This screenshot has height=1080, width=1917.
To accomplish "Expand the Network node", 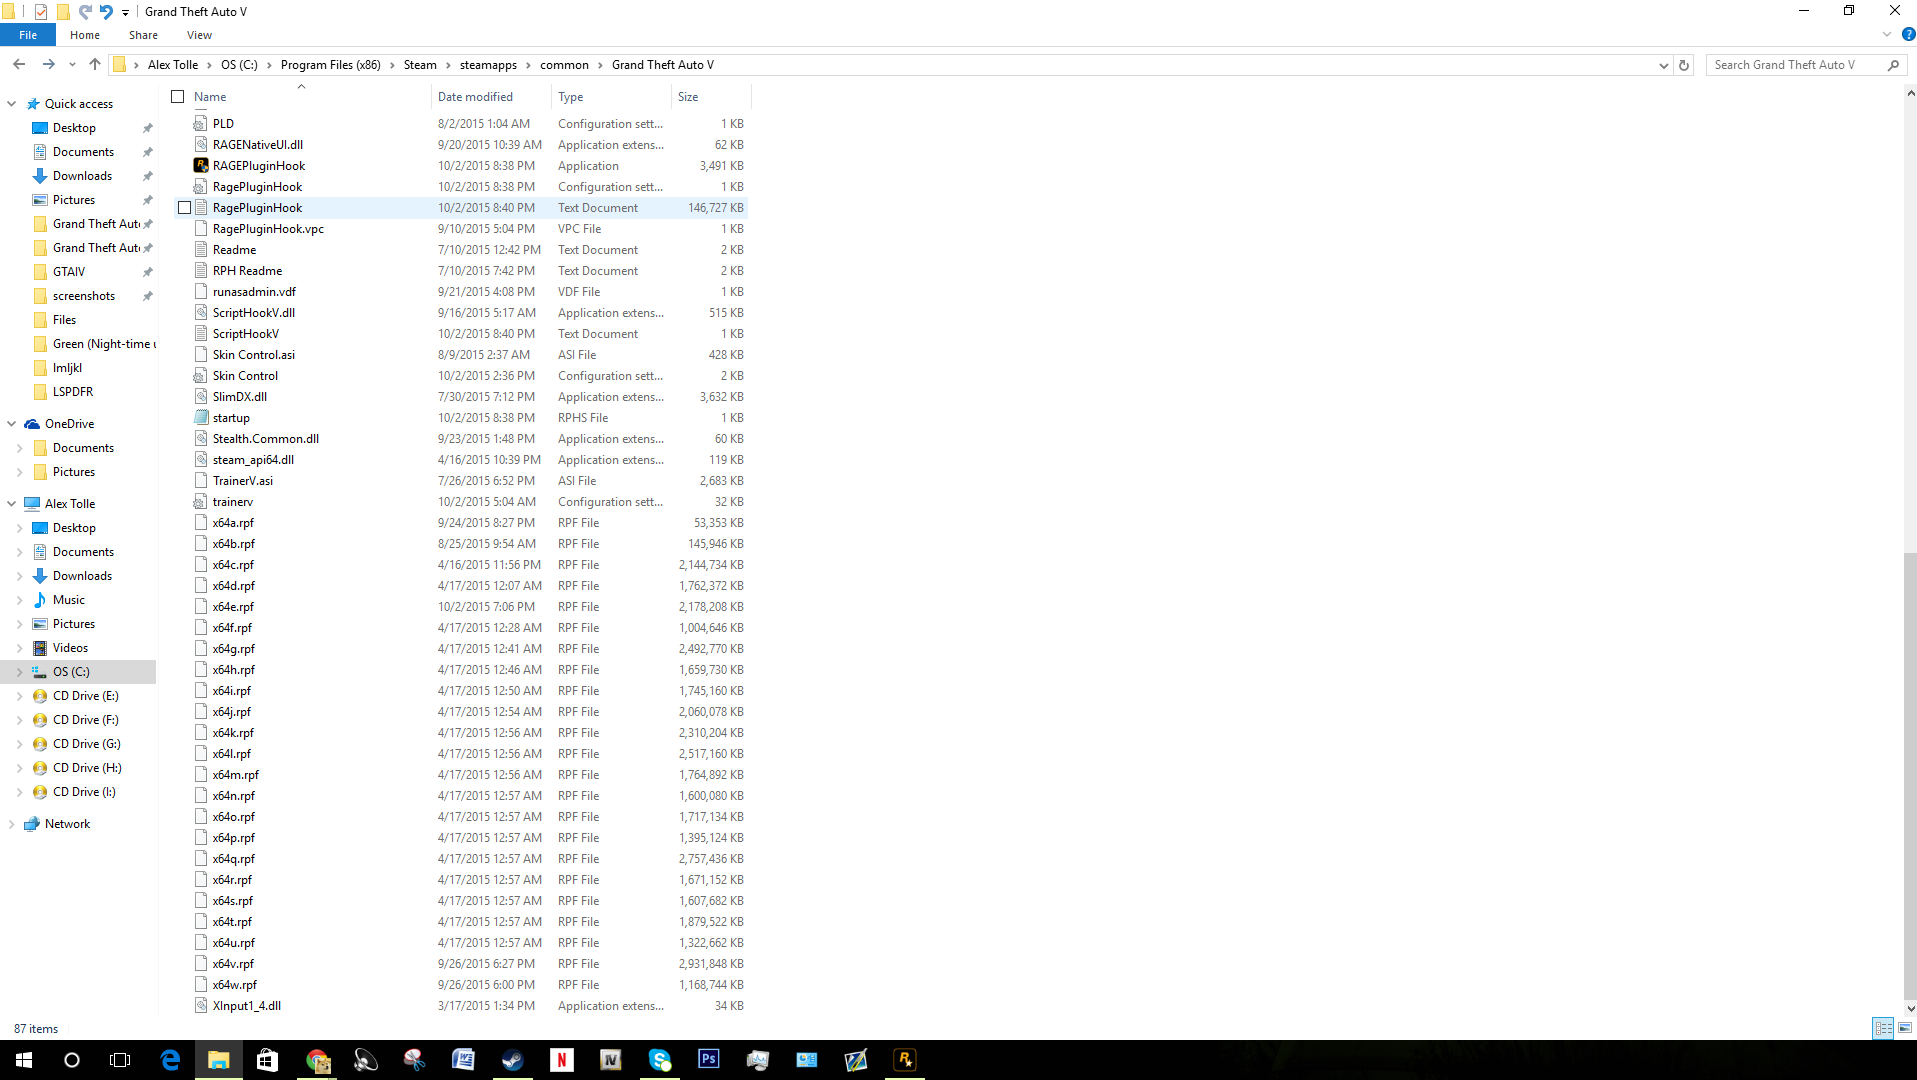I will (12, 824).
